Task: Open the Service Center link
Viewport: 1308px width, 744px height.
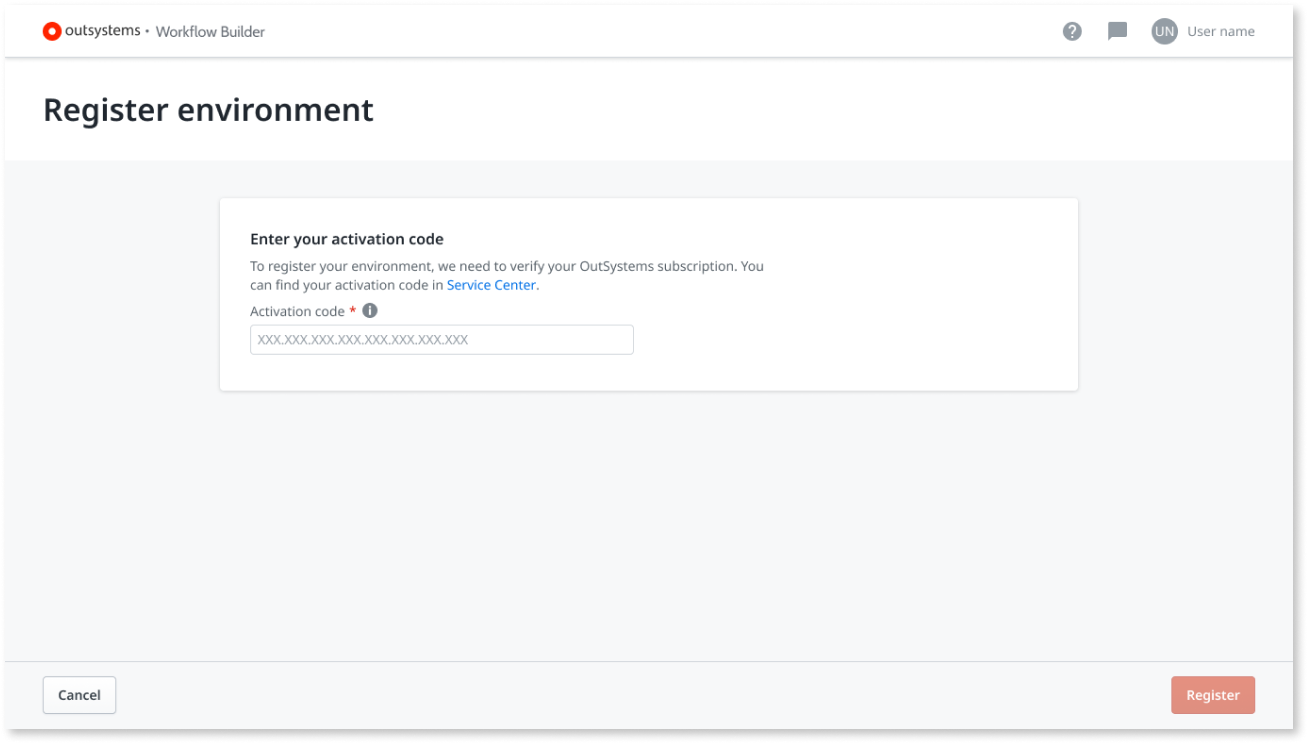Action: tap(491, 285)
